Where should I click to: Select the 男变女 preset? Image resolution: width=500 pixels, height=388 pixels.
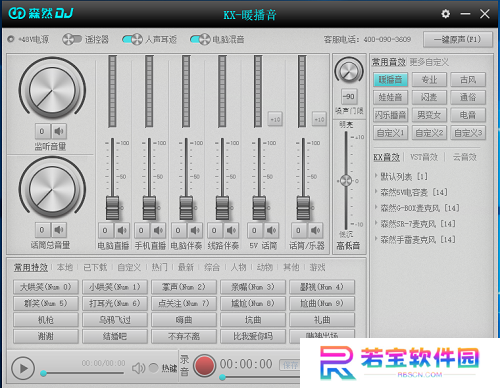pyautogui.click(x=429, y=115)
